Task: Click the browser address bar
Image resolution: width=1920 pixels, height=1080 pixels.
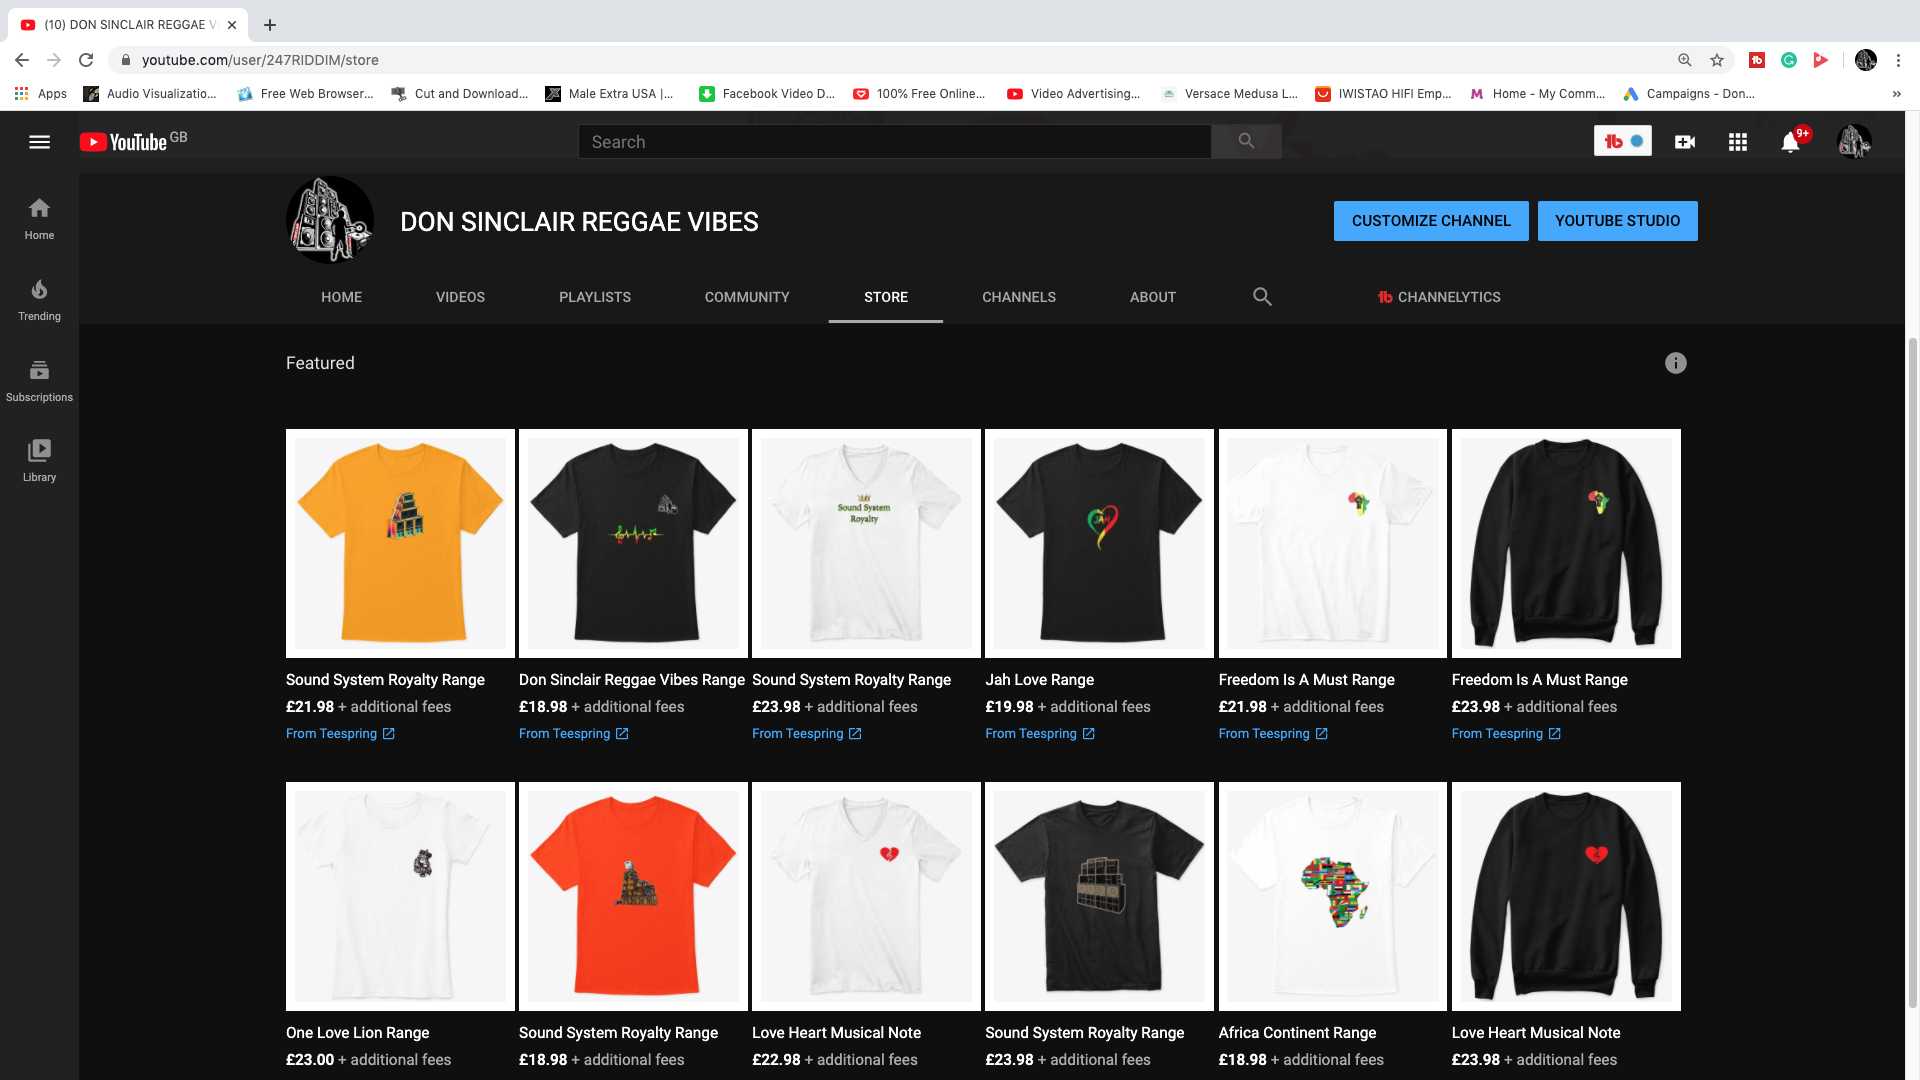Action: tap(890, 60)
